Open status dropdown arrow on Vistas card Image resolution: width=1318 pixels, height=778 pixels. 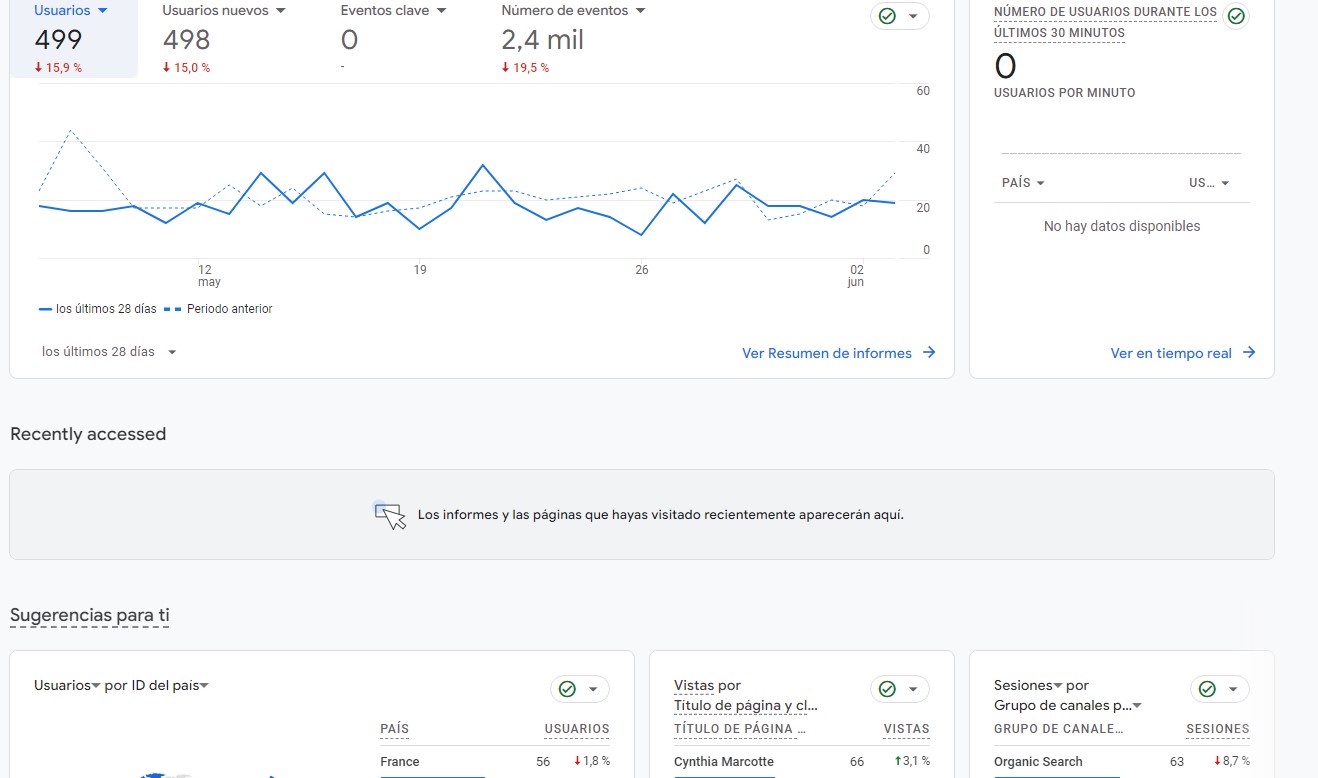click(913, 689)
